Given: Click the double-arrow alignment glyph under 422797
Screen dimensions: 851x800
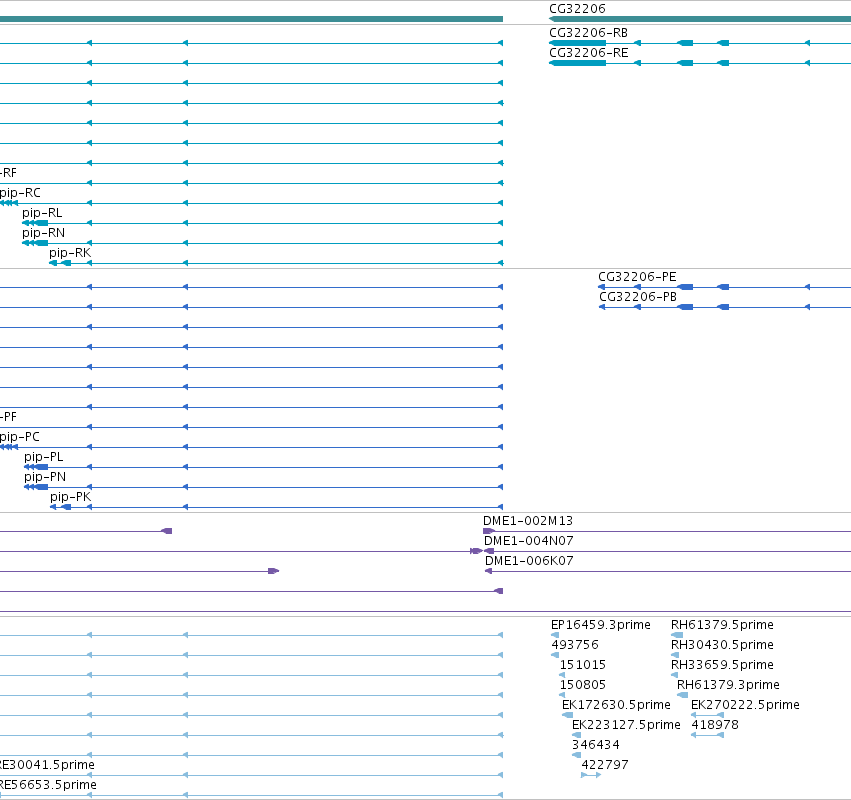Looking at the screenshot, I should pos(590,775).
